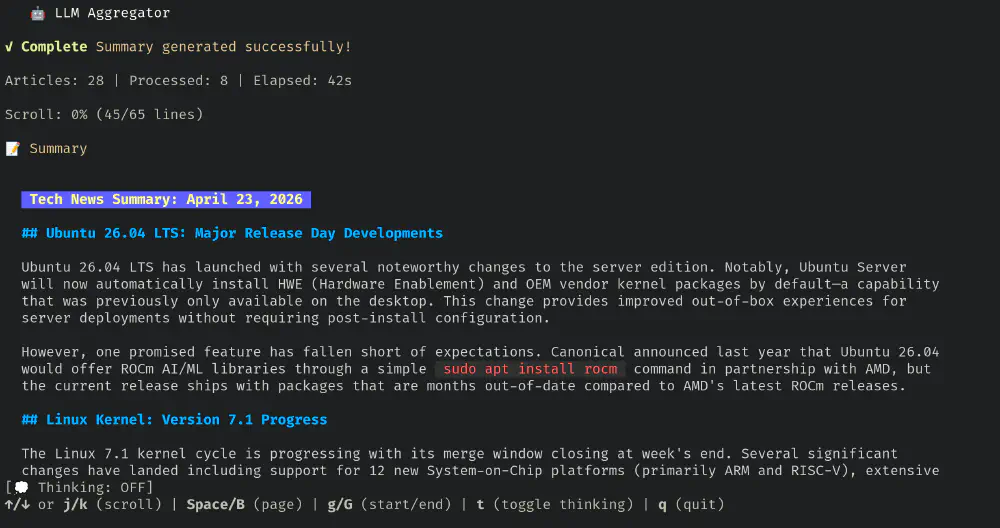Viewport: 1000px width, 528px height.
Task: Click the LLM Aggregator title text
Action: pyautogui.click(x=113, y=14)
